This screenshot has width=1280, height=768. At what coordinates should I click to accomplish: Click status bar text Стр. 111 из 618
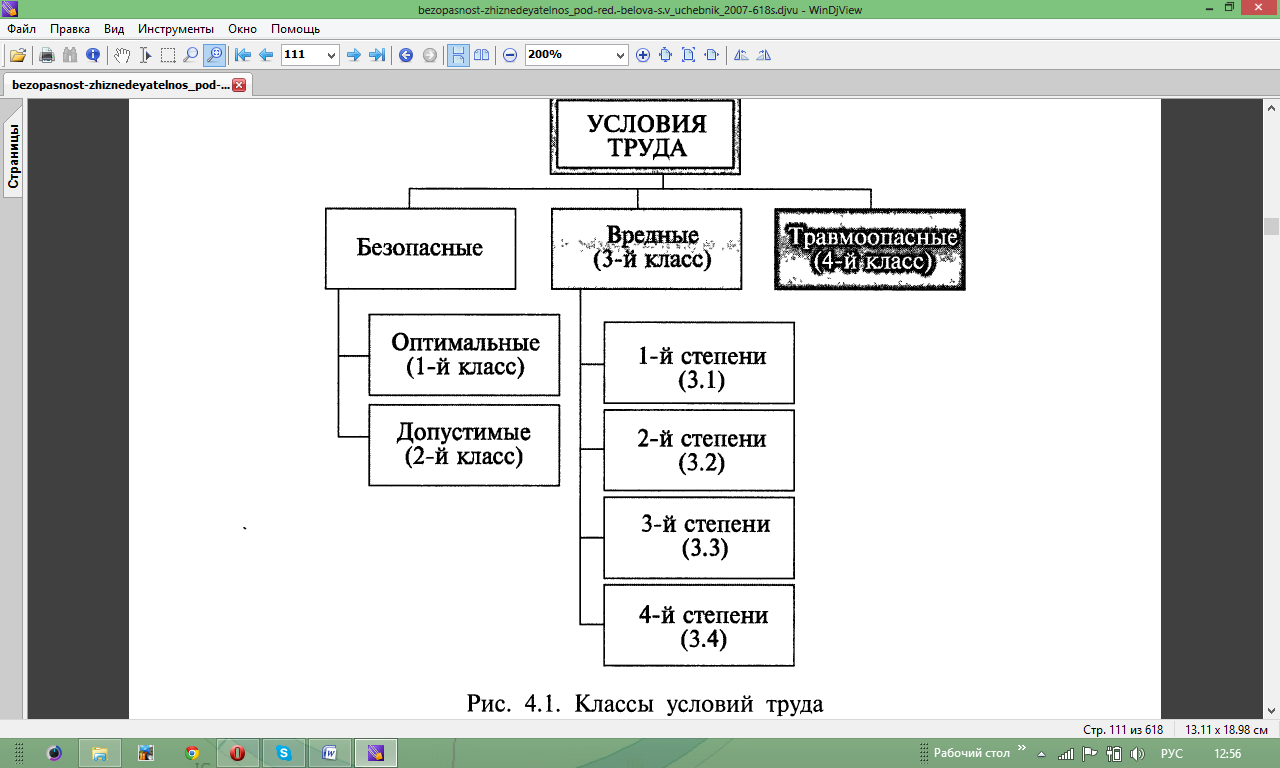click(1123, 728)
